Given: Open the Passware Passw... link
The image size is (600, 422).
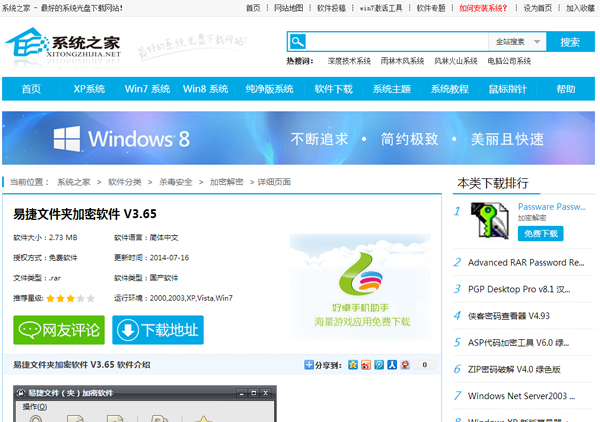Looking at the screenshot, I should [551, 207].
